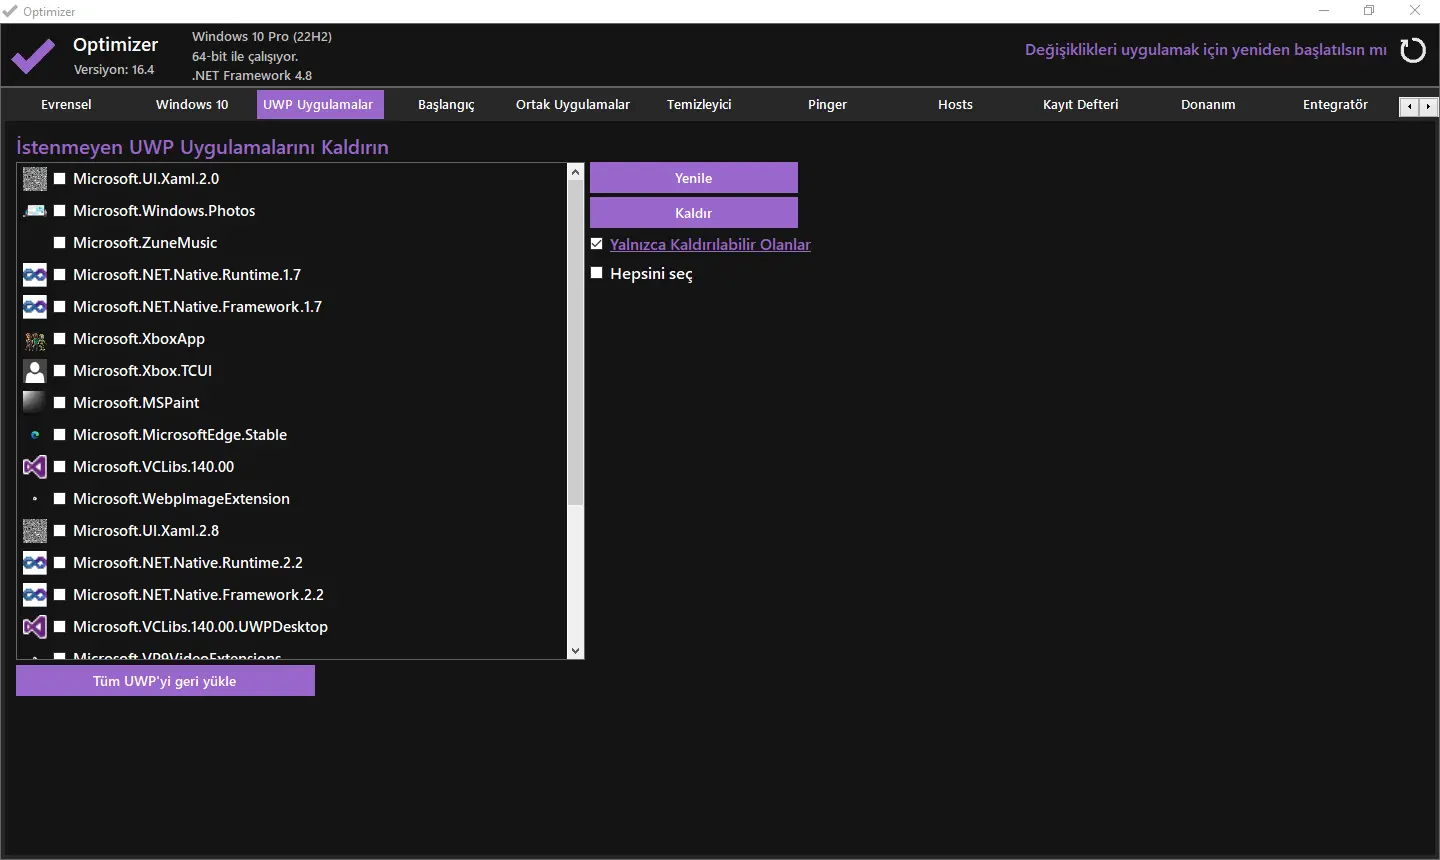Enable the Hepsini seç checkbox
Screen dimensions: 1440x860
597,273
